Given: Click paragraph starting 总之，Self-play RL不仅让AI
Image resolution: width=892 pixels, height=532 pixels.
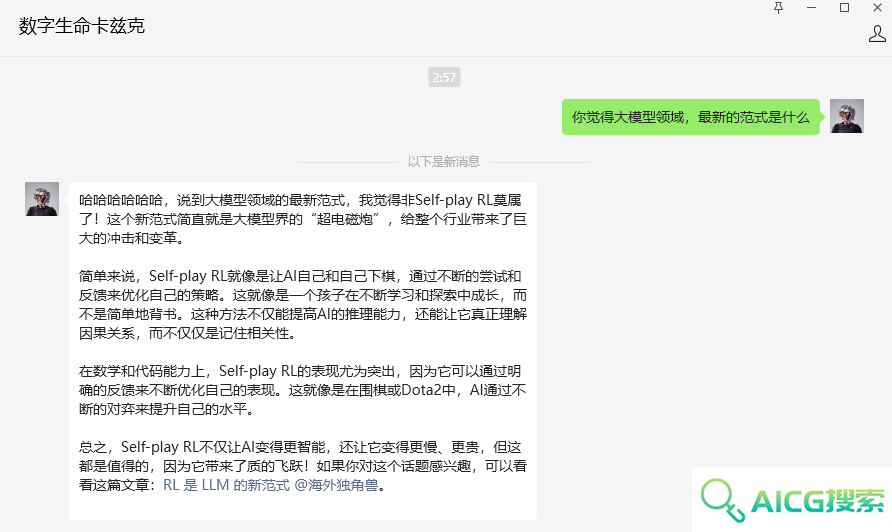Looking at the screenshot, I should [x=303, y=466].
